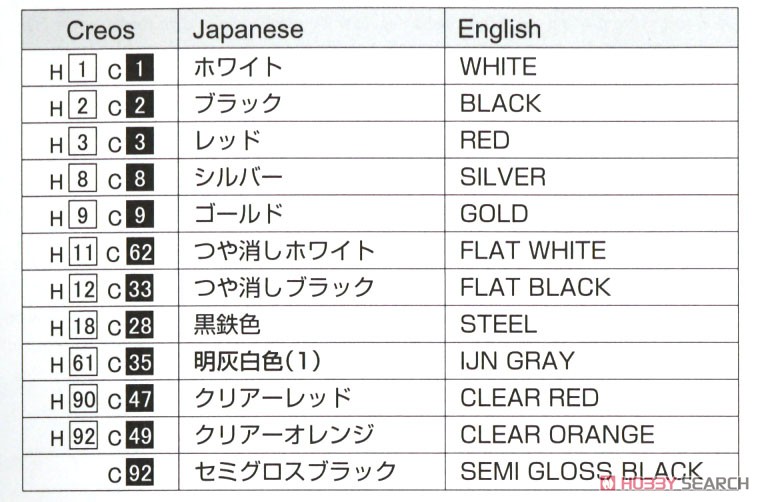The height and width of the screenshot is (502, 760).
Task: Click the H 90 outlined code box
Action: pyautogui.click(x=83, y=399)
